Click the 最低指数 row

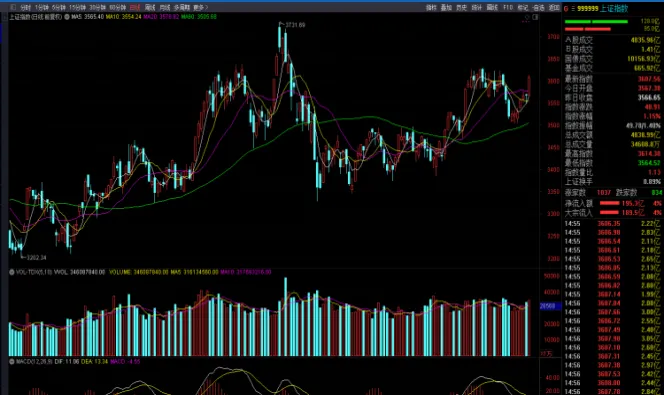612,163
